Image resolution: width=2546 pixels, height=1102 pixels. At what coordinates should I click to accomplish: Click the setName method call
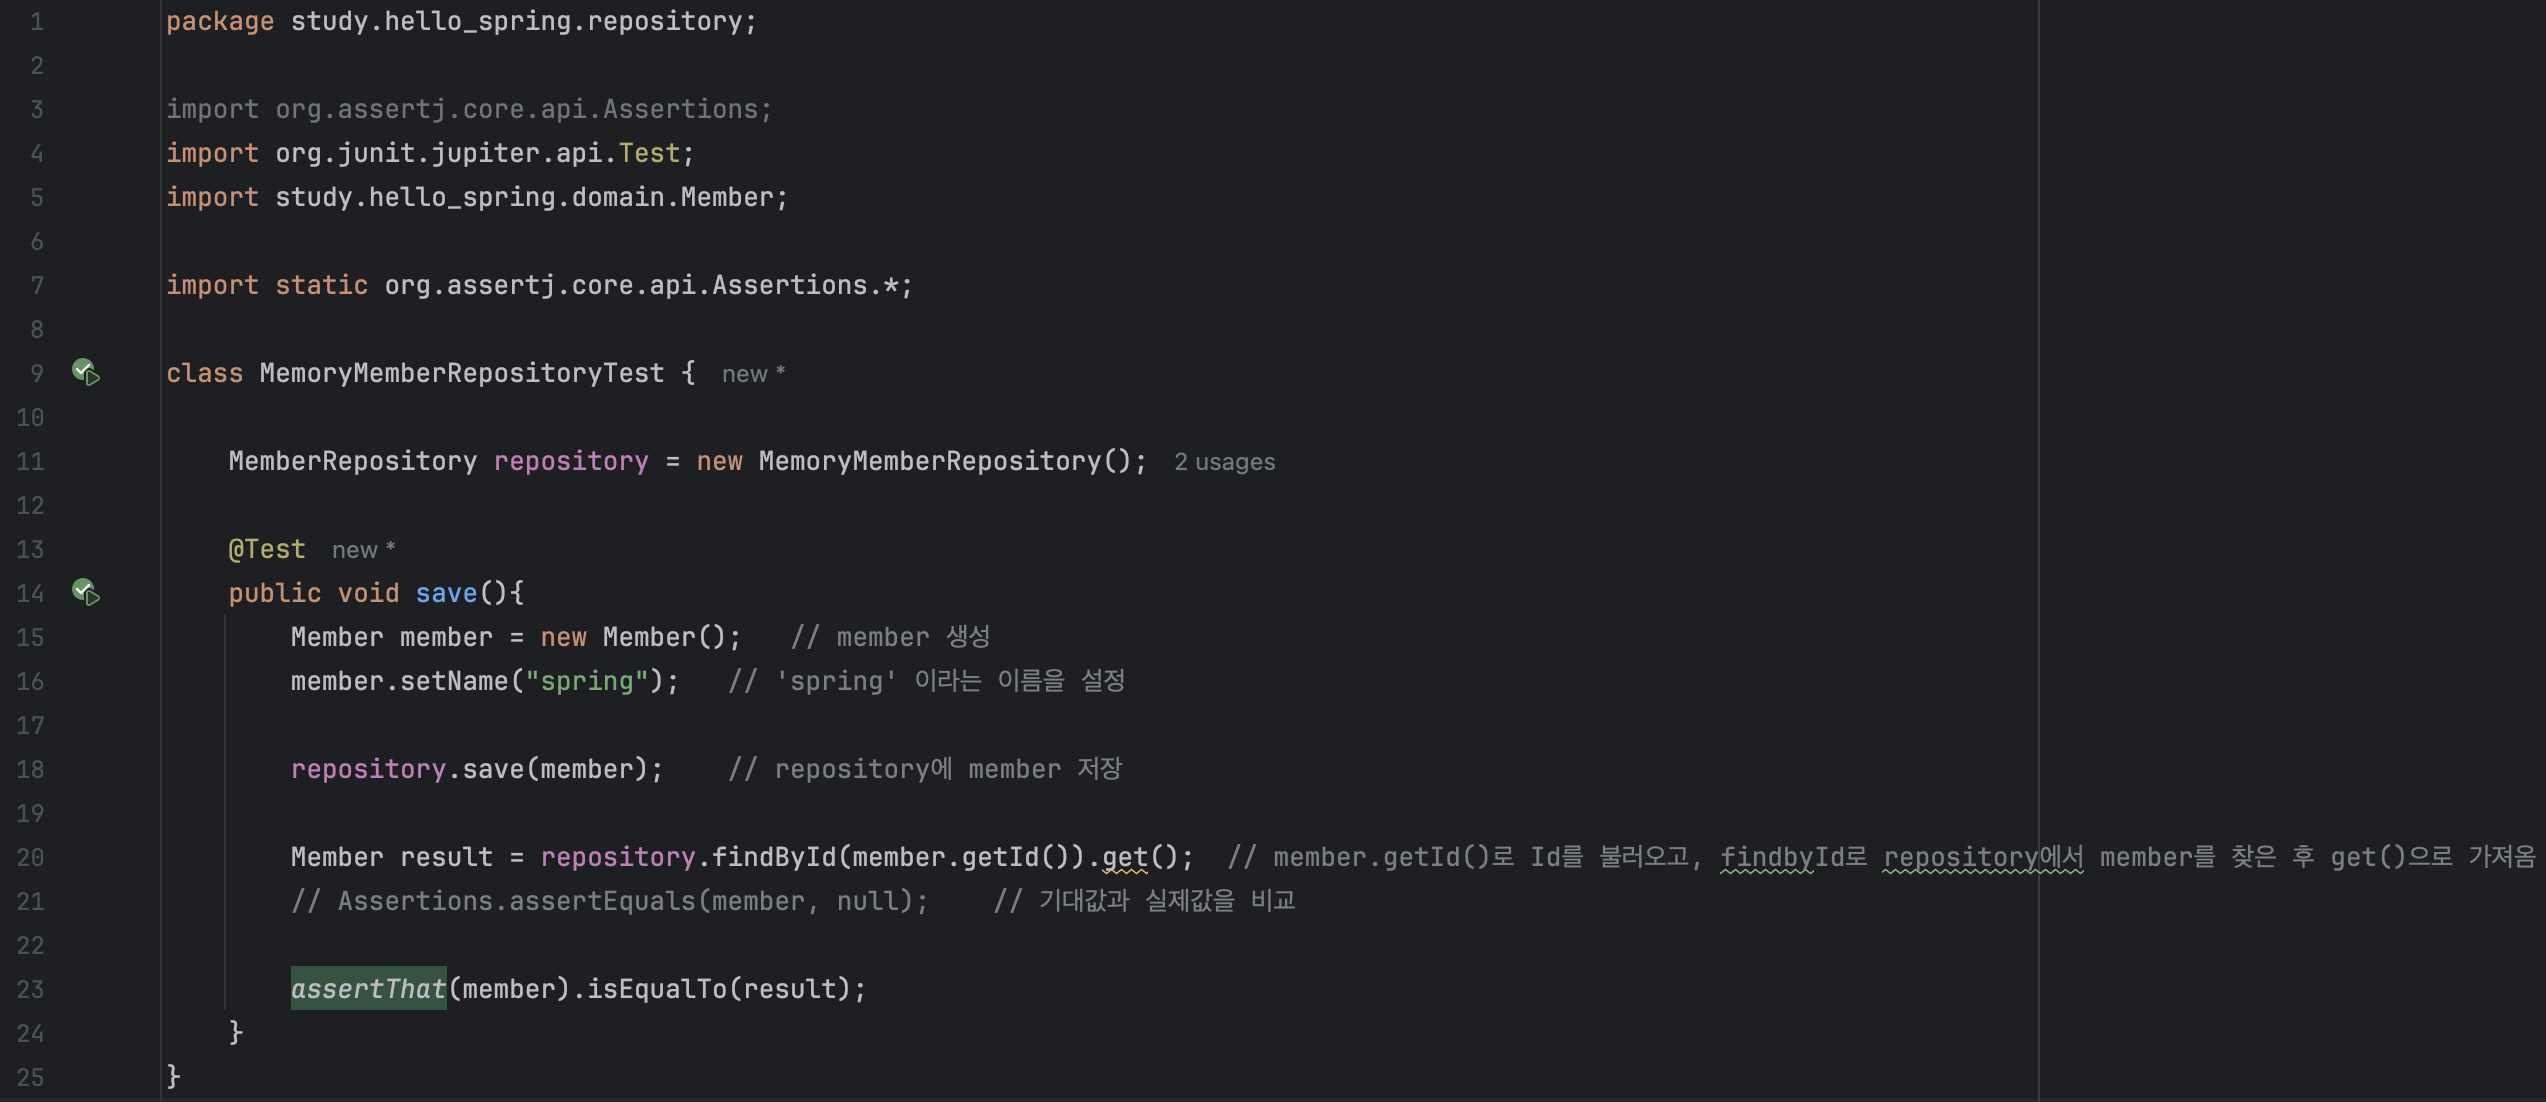(454, 681)
